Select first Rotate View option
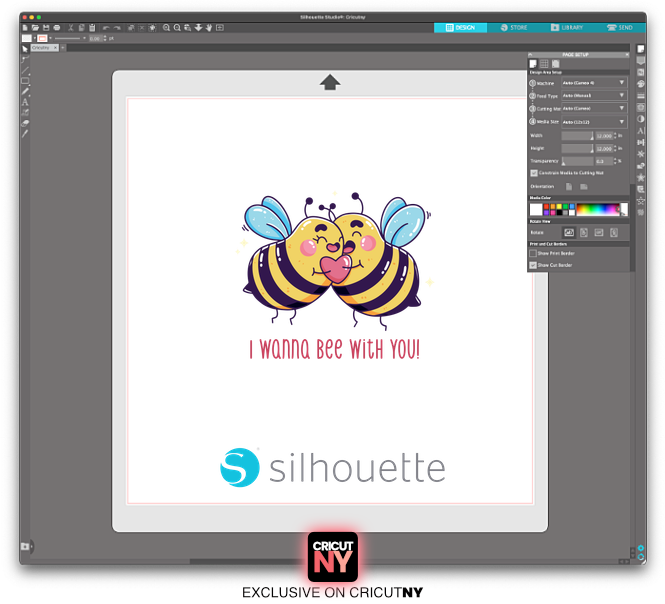 tap(569, 232)
